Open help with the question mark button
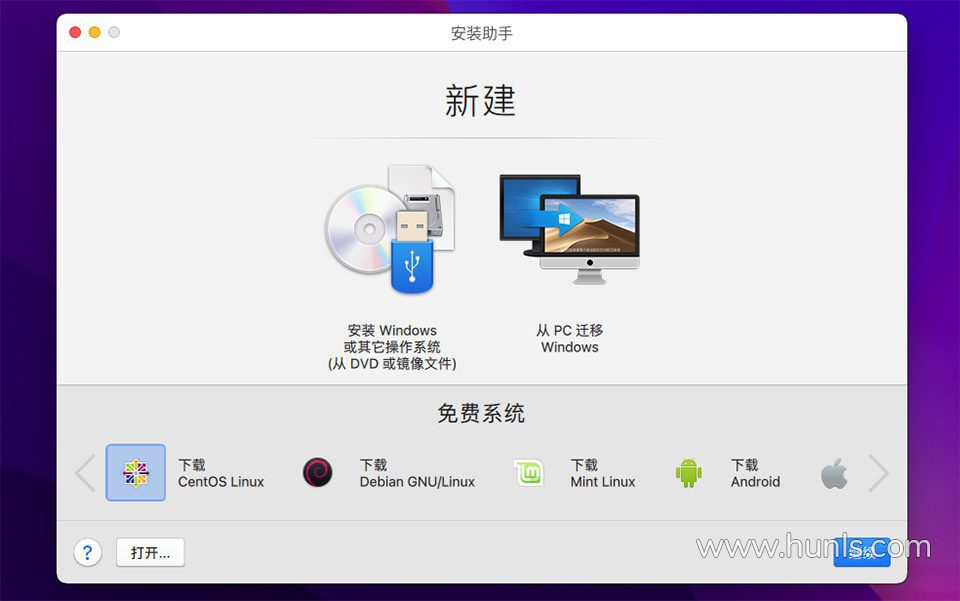This screenshot has height=601, width=960. 88,553
